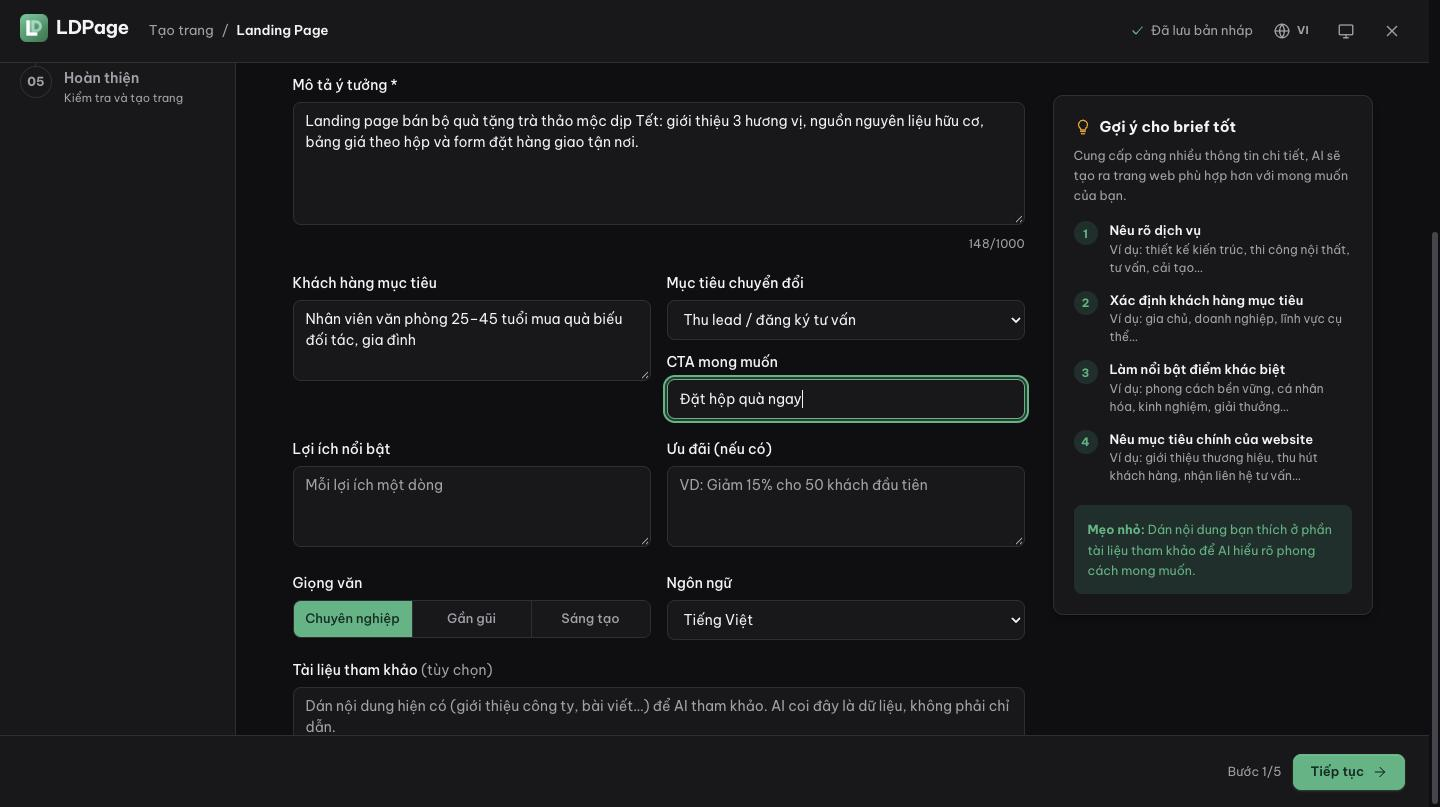This screenshot has height=807, width=1440.
Task: Click tip 3 Làm nổi bật điểm khác biệt
Action: (1212, 387)
